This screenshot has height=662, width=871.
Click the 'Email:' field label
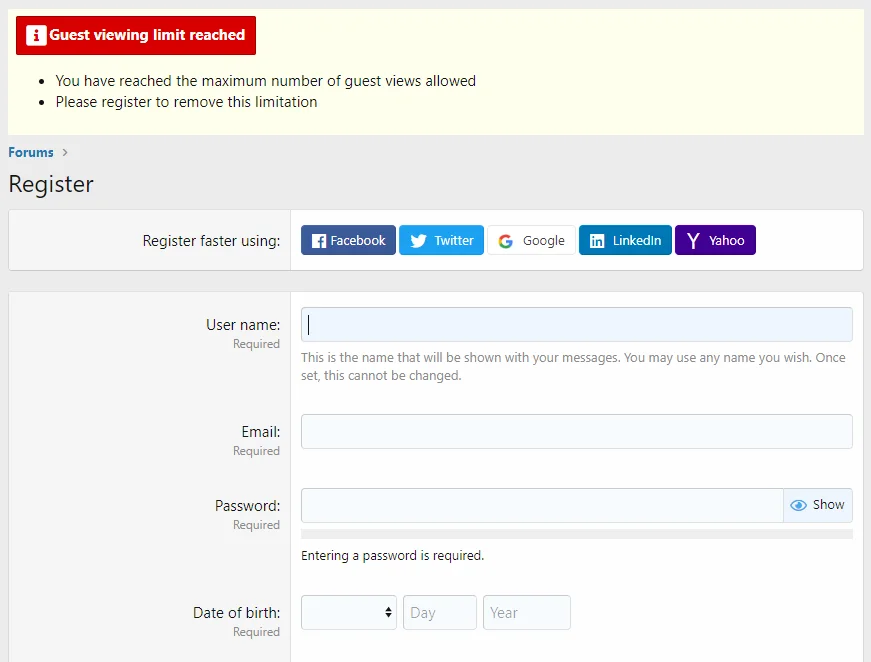pyautogui.click(x=259, y=432)
